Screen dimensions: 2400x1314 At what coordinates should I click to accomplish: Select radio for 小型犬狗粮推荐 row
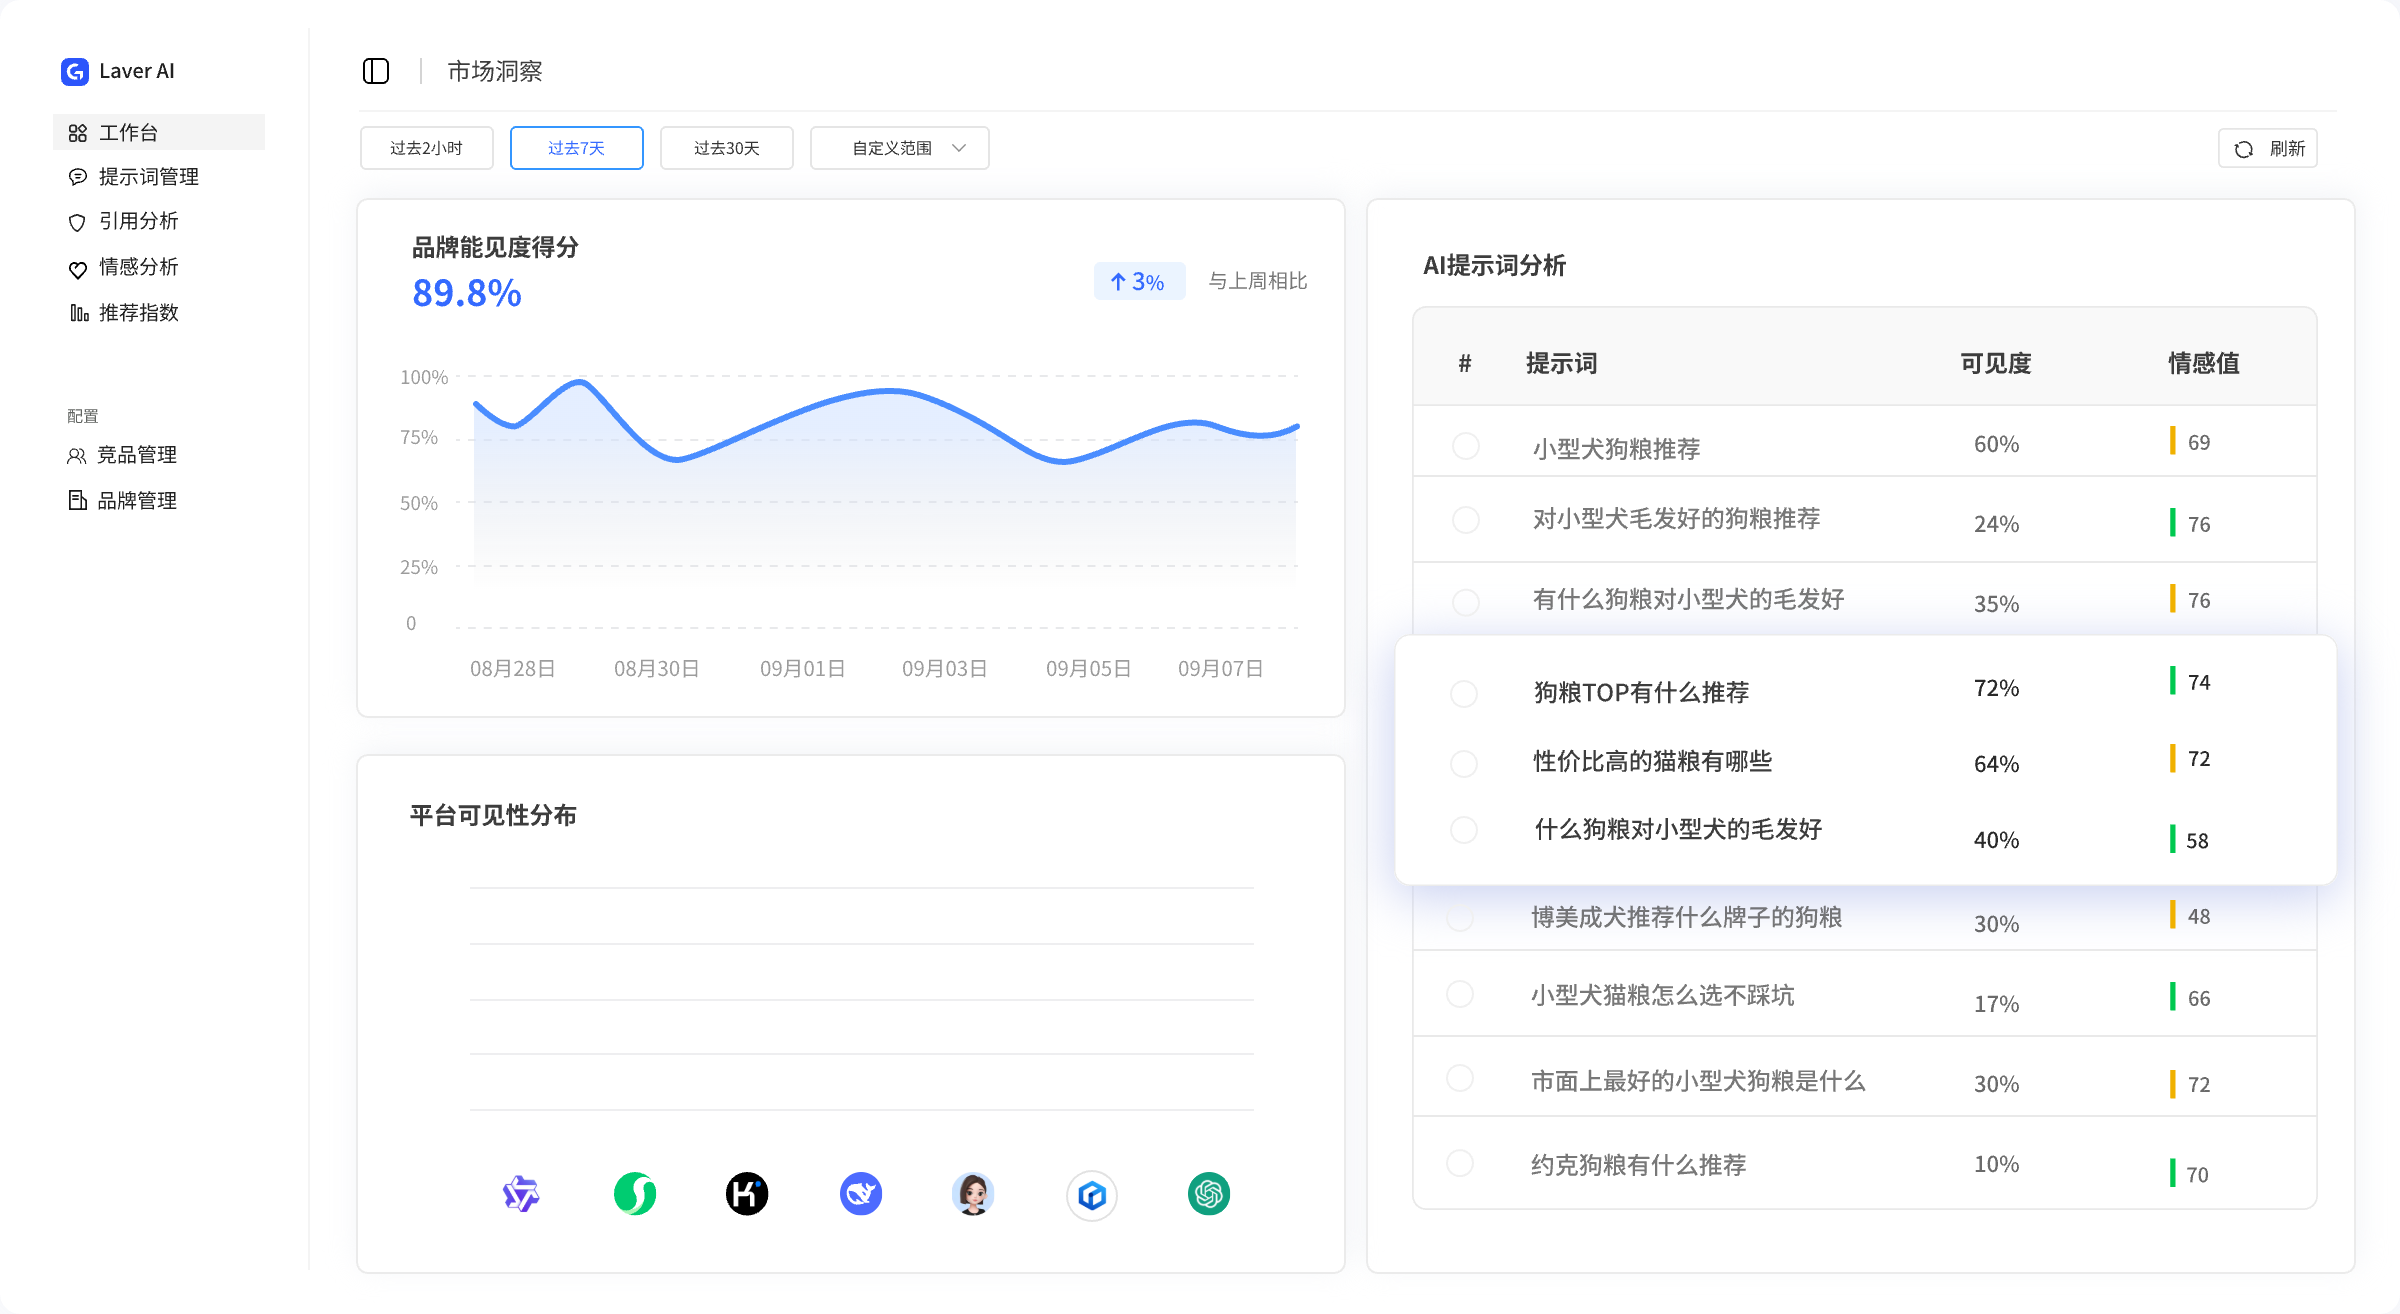point(1466,446)
